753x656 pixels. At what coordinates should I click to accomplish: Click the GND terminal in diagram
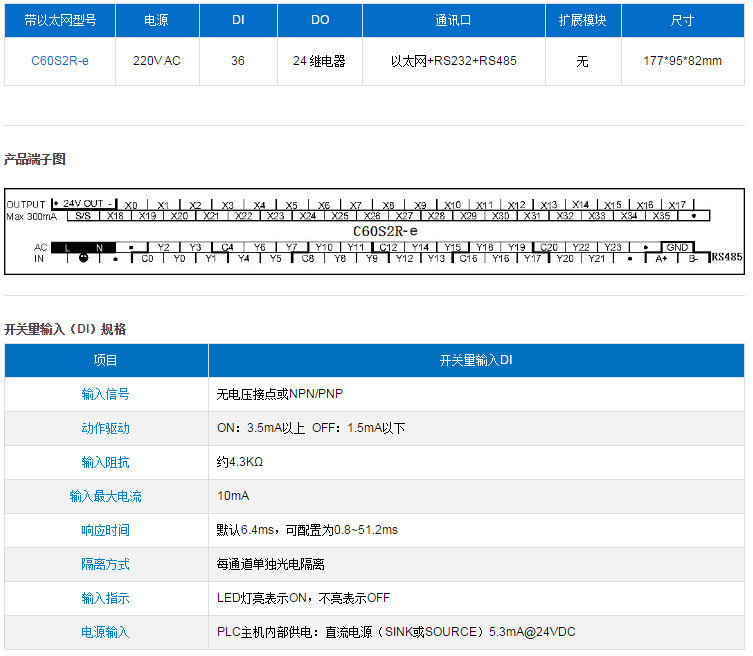click(677, 247)
